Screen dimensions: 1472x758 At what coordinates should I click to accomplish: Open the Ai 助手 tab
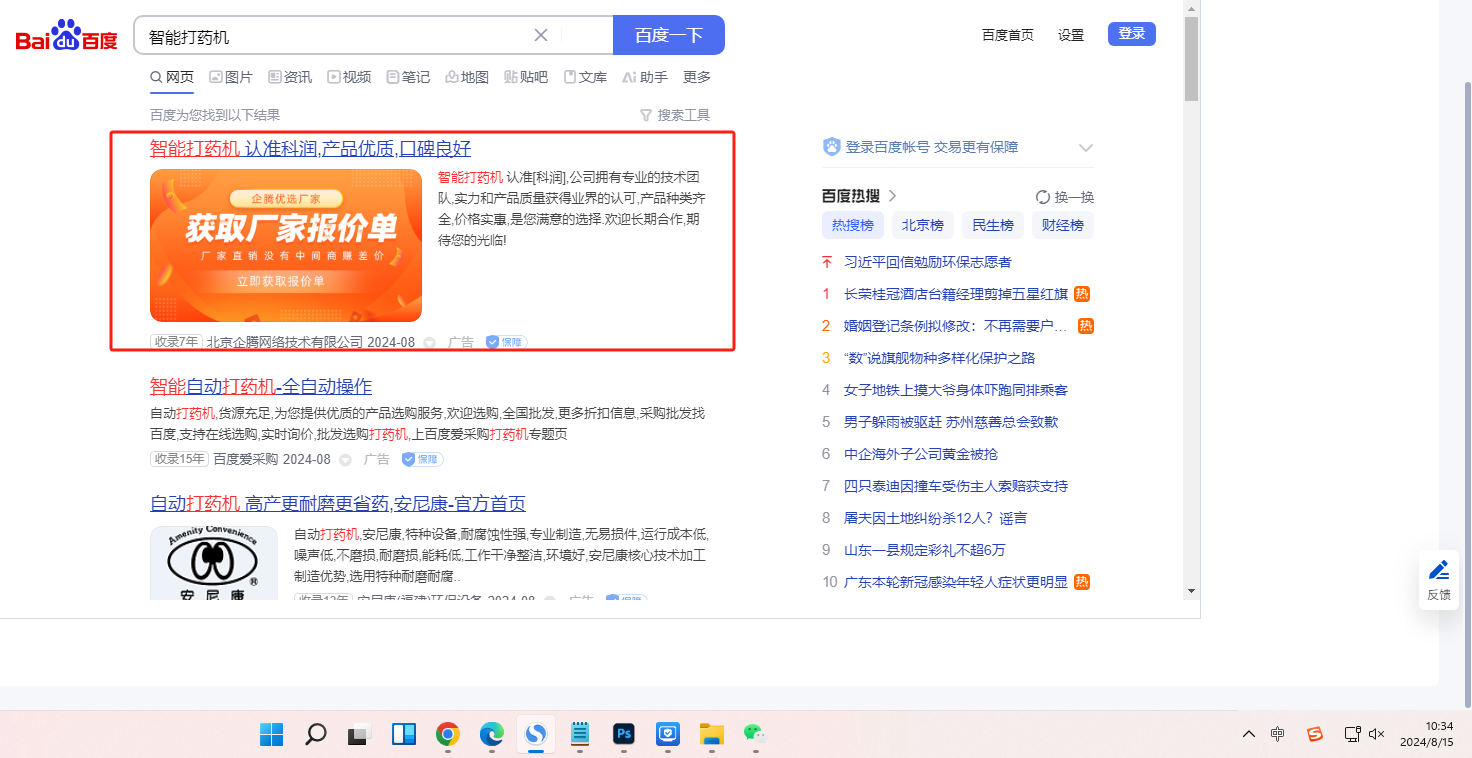pyautogui.click(x=645, y=77)
